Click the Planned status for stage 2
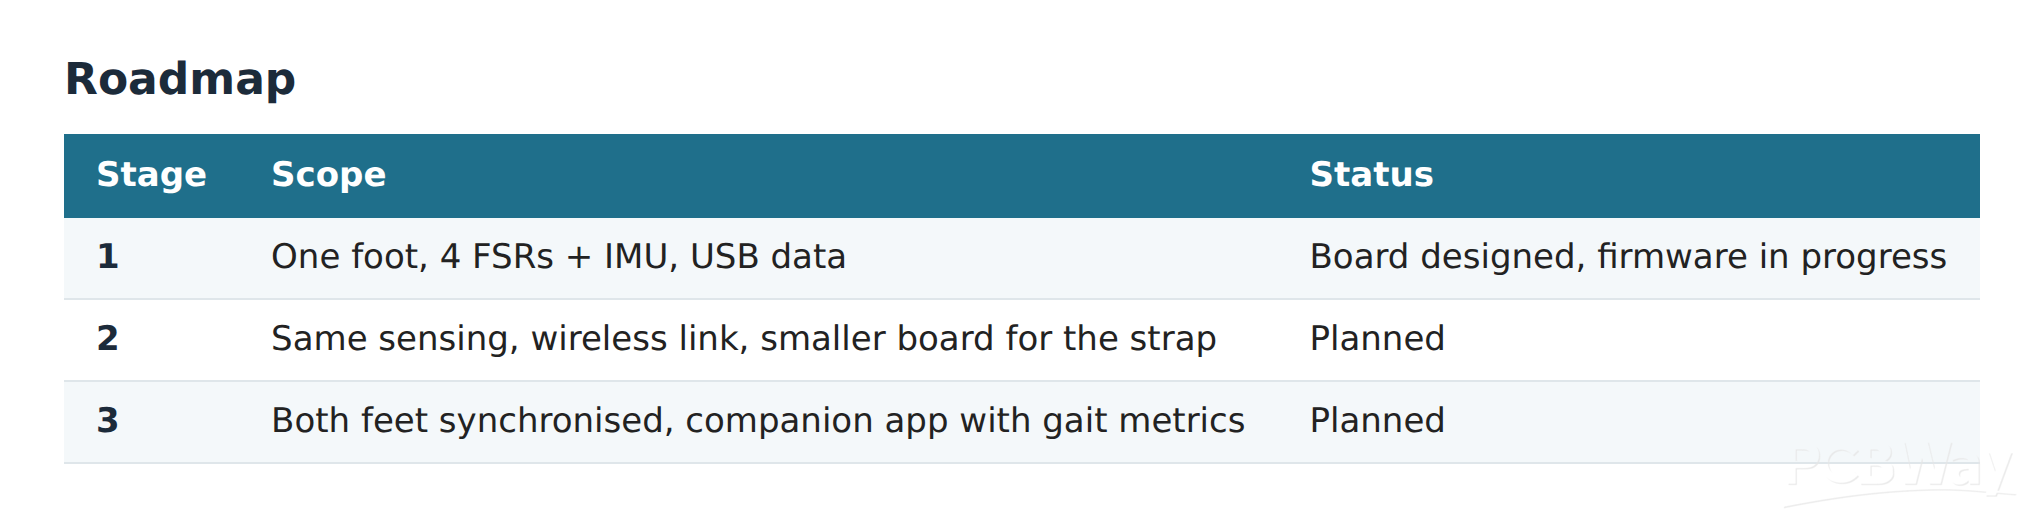Screen dimensions: 2044x520 [1377, 339]
